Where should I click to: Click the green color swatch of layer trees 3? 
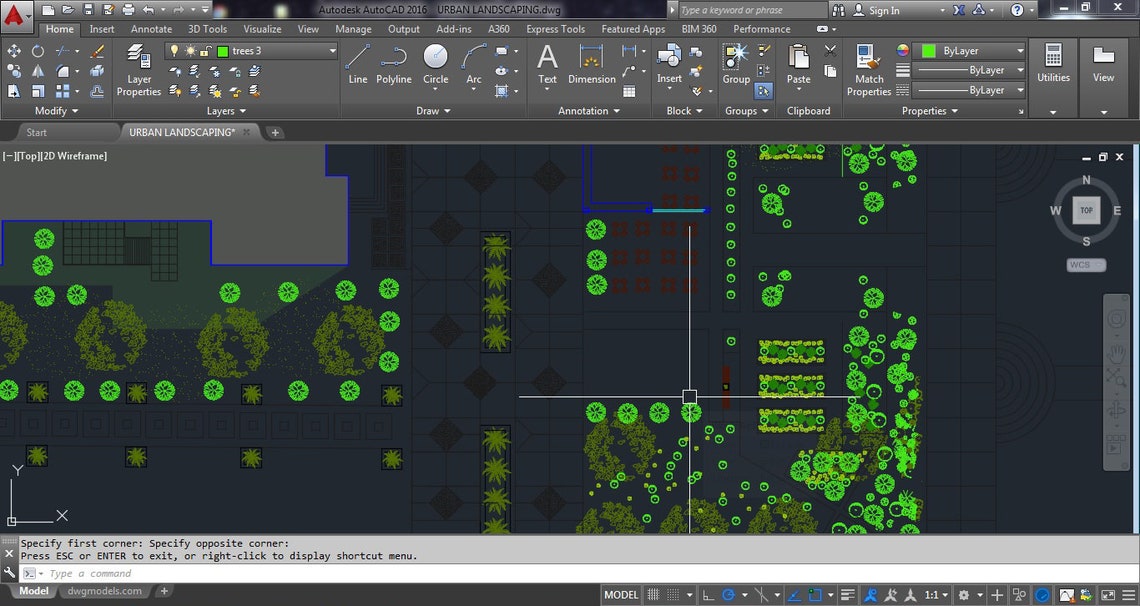[x=222, y=51]
